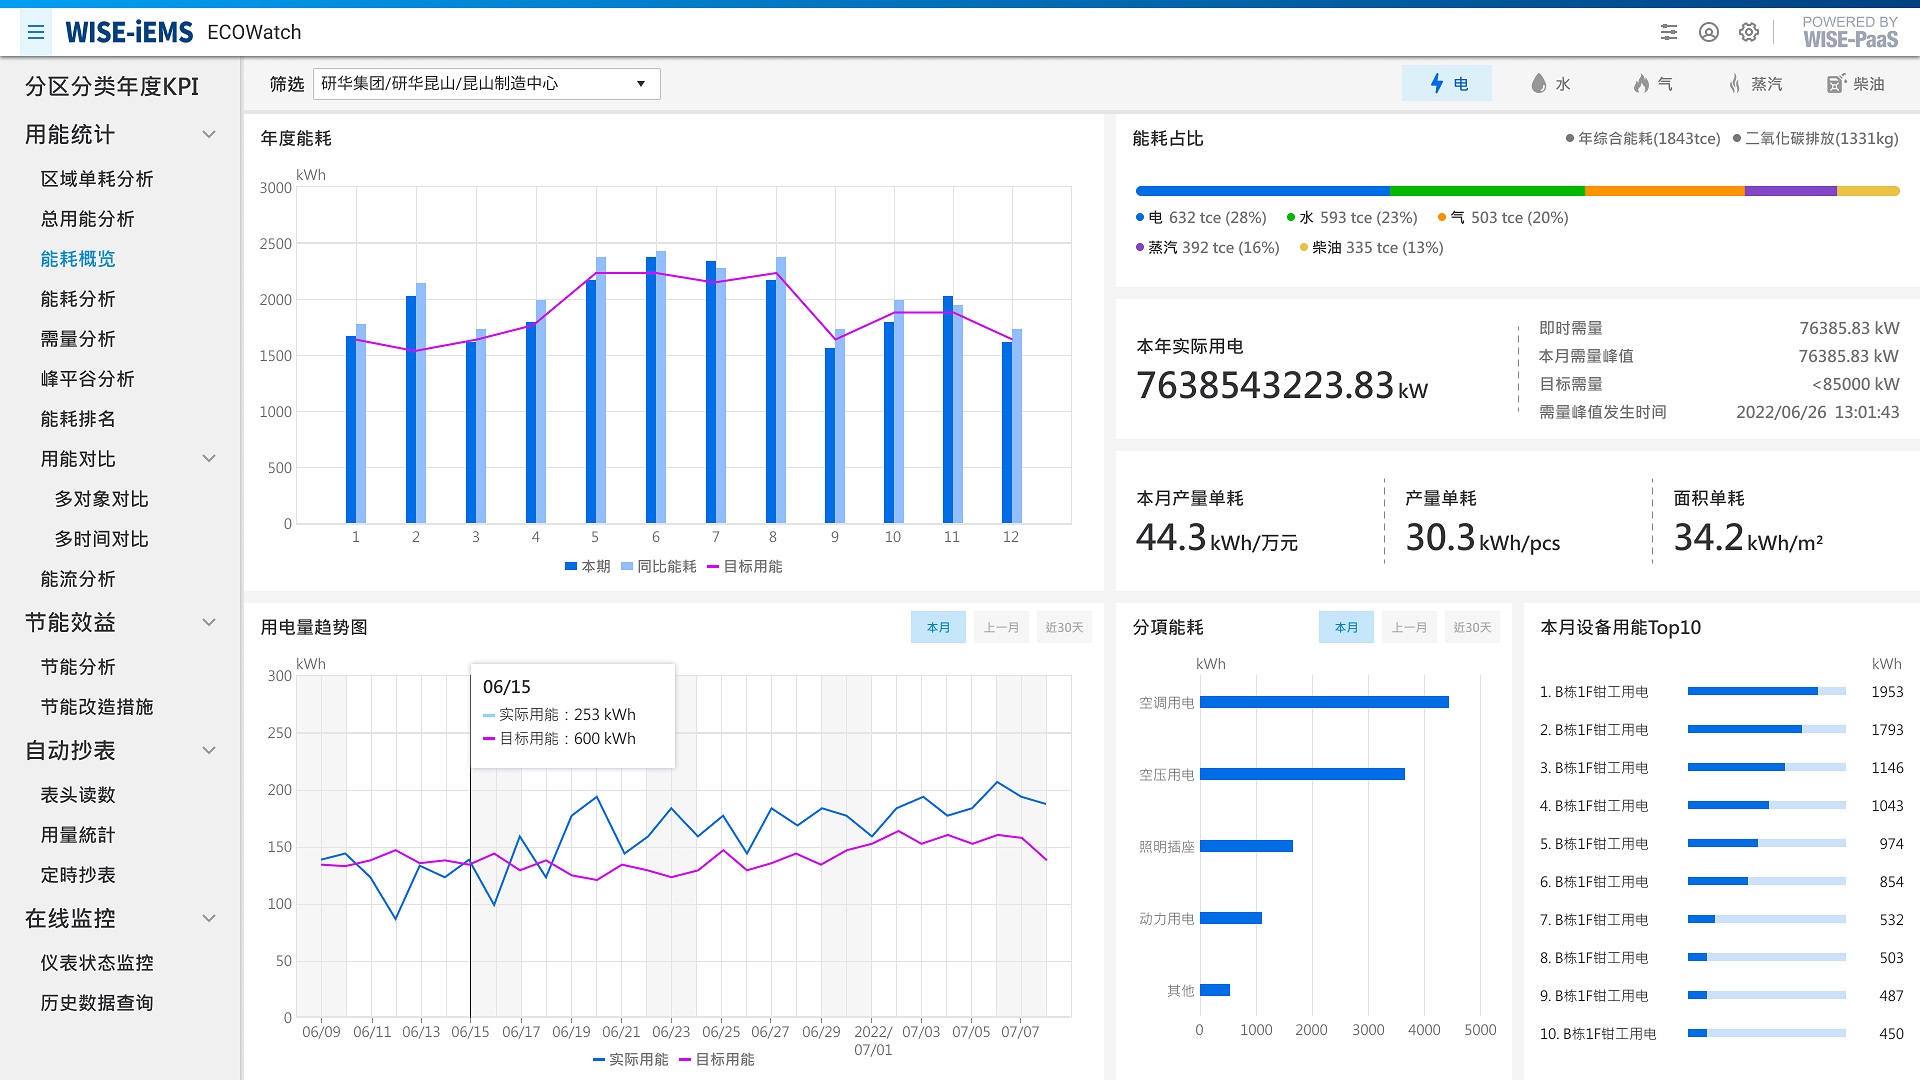Click the 空调用电 bar in 分項能耗

[x=1324, y=702]
